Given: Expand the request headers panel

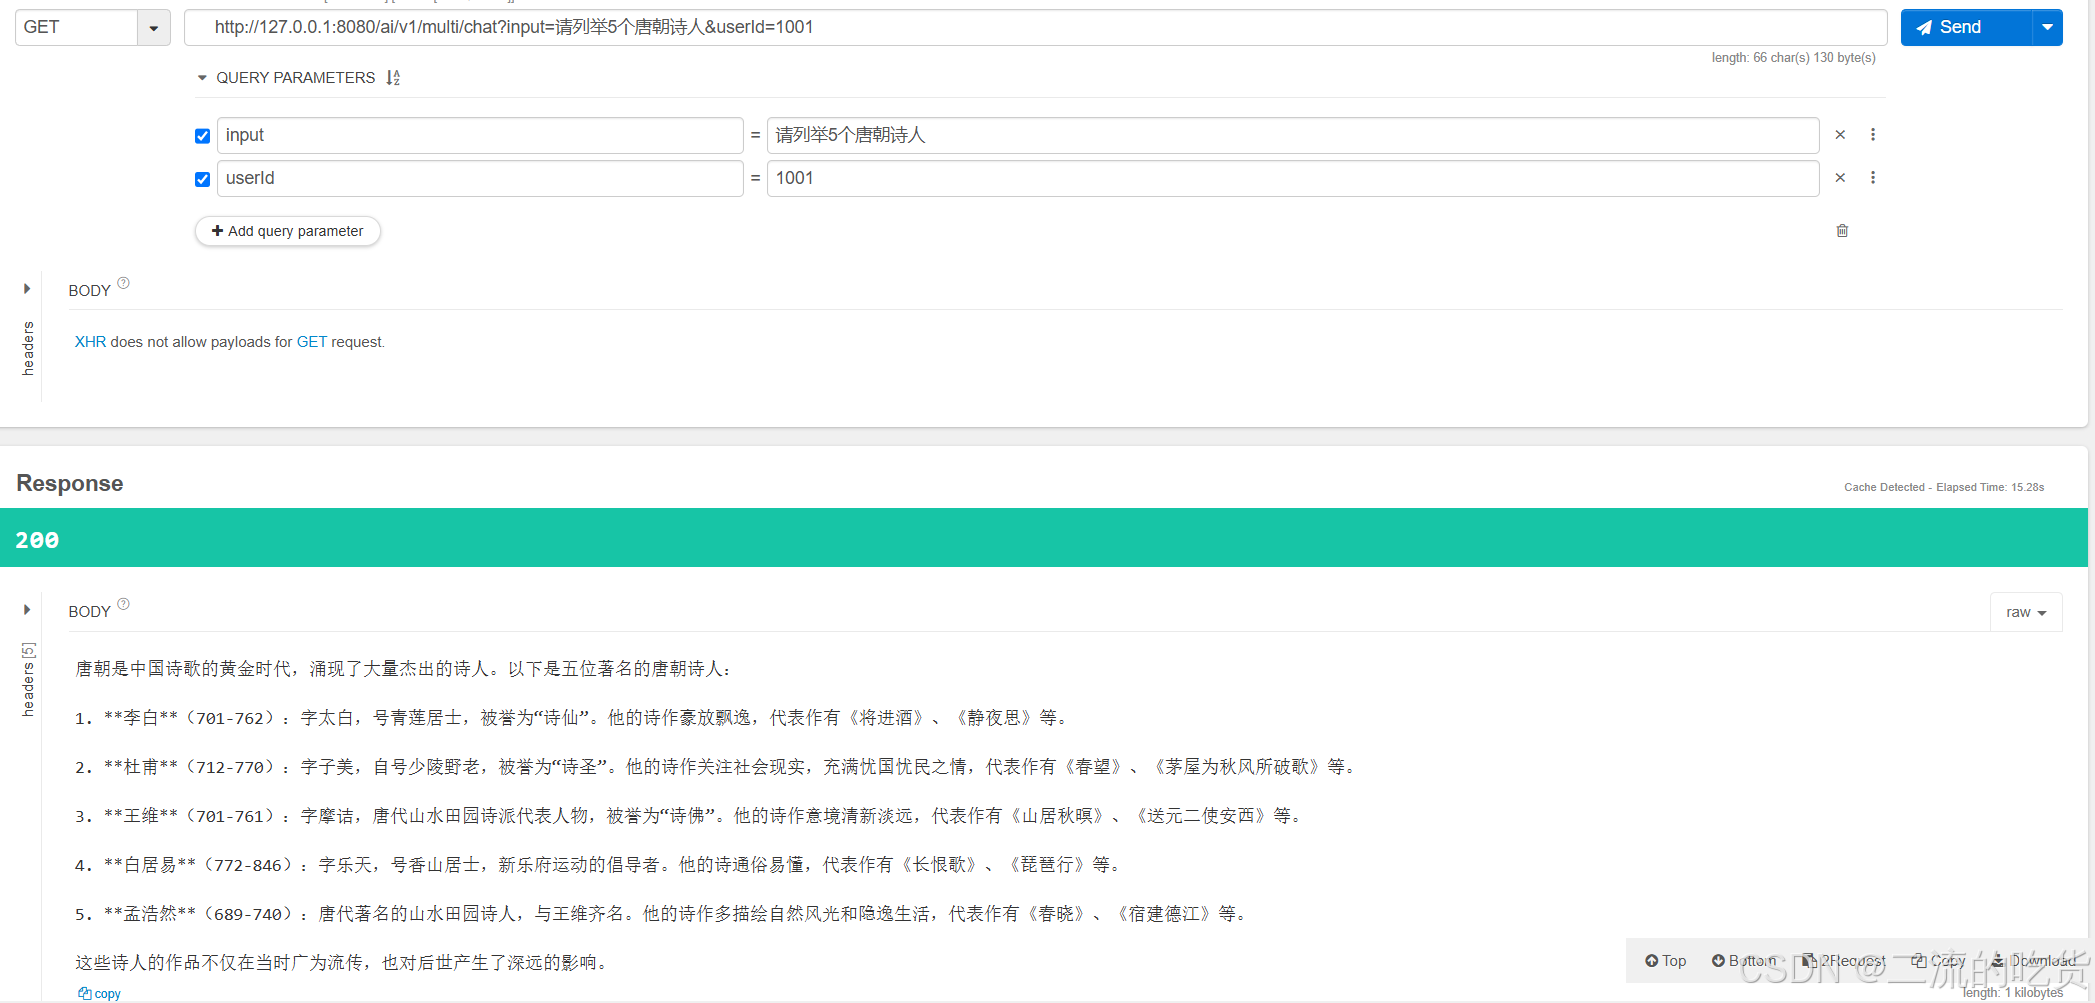Looking at the screenshot, I should [x=27, y=289].
